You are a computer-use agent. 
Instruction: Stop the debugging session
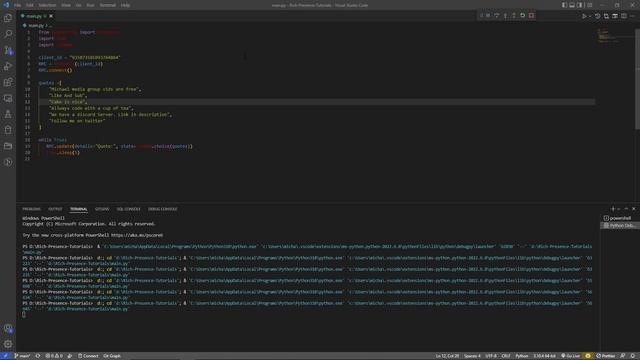(531, 16)
